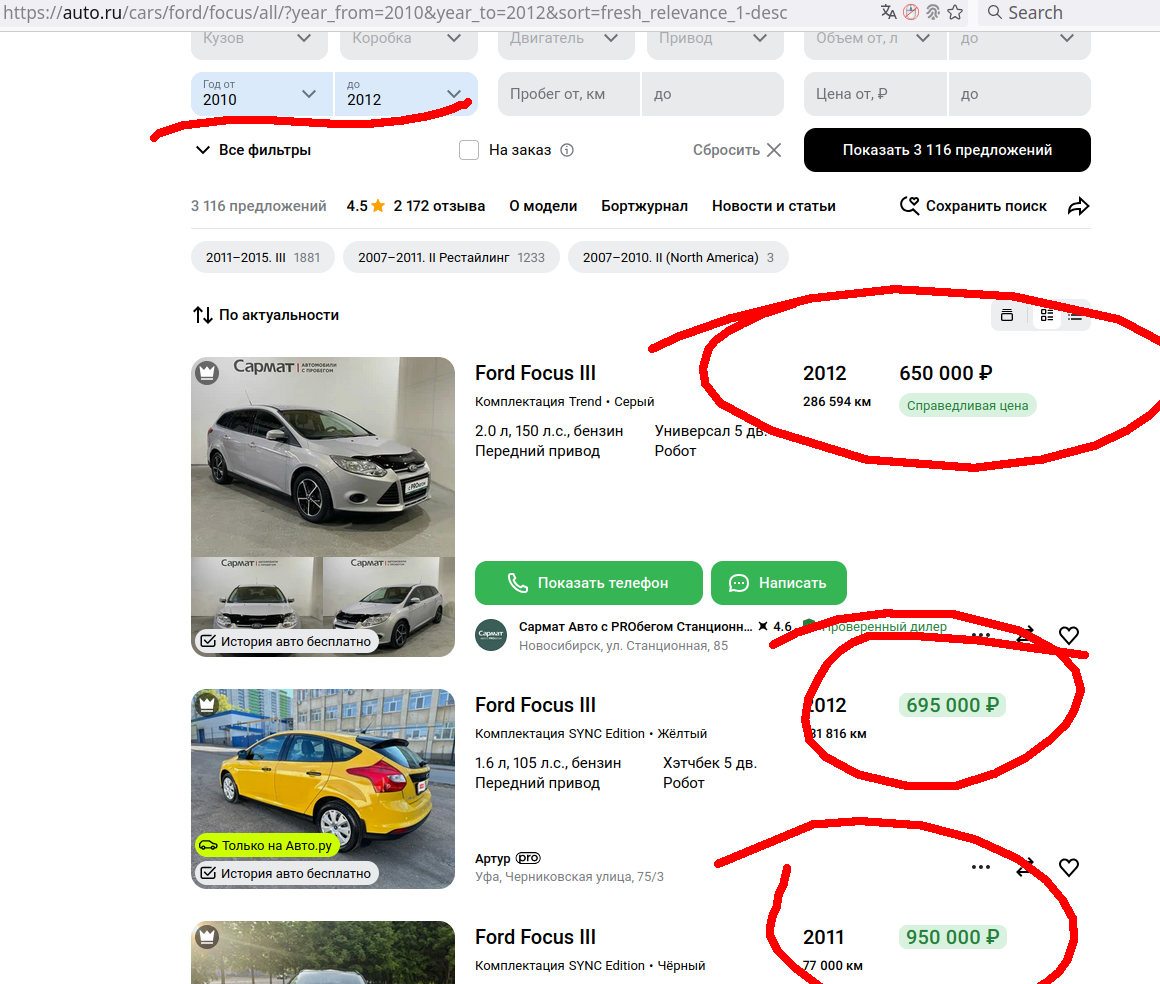Open the year до 2012 dropdown
Screen dimensions: 1160x984
[406, 94]
